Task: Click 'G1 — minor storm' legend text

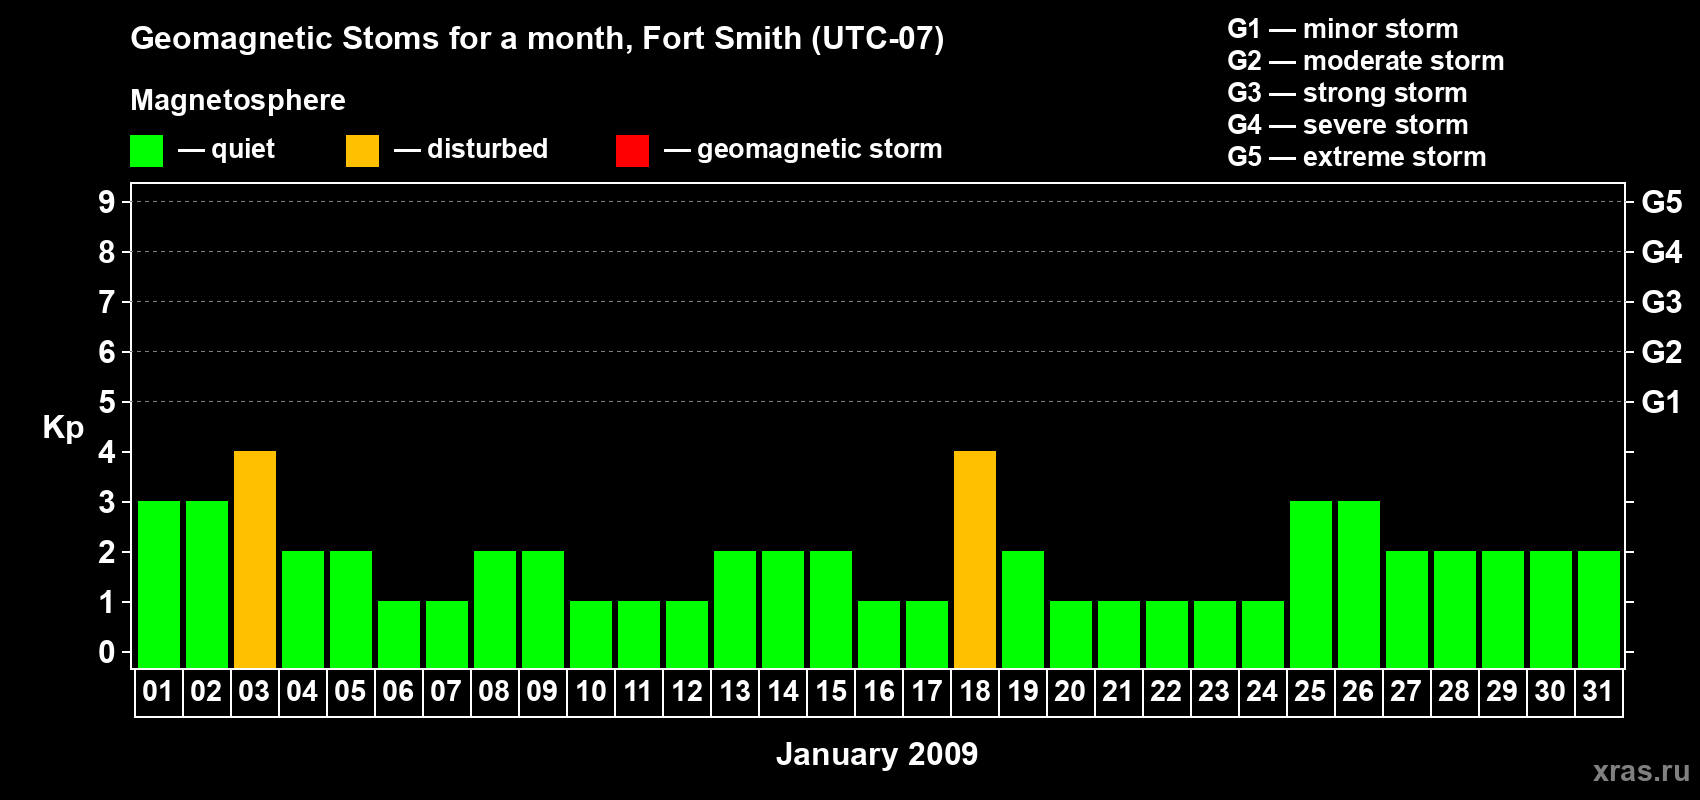Action: (x=1343, y=29)
